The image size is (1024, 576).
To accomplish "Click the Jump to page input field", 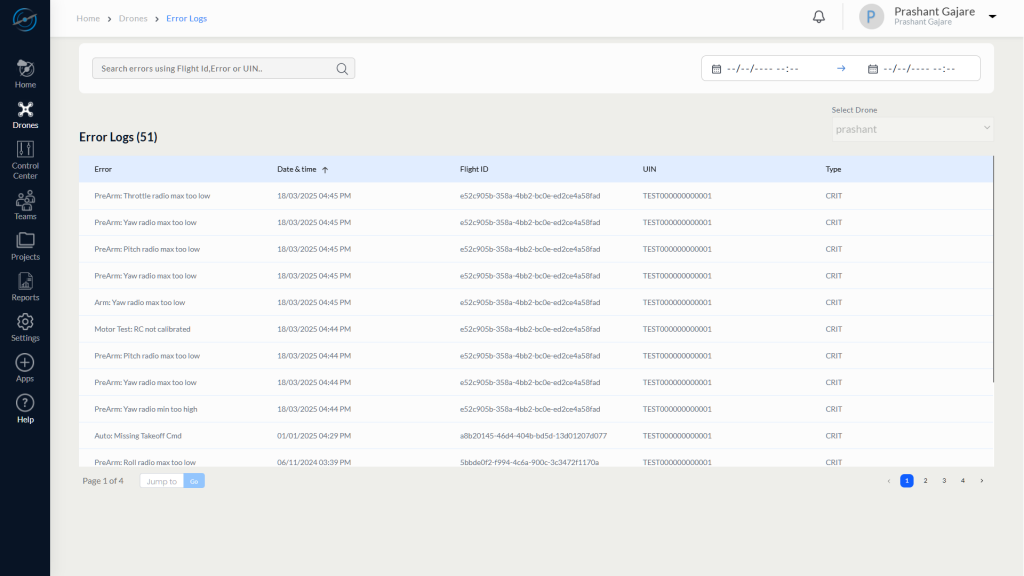I will point(161,480).
